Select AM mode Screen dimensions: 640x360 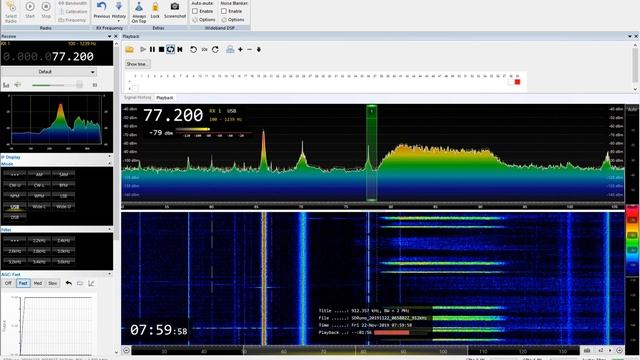39,175
